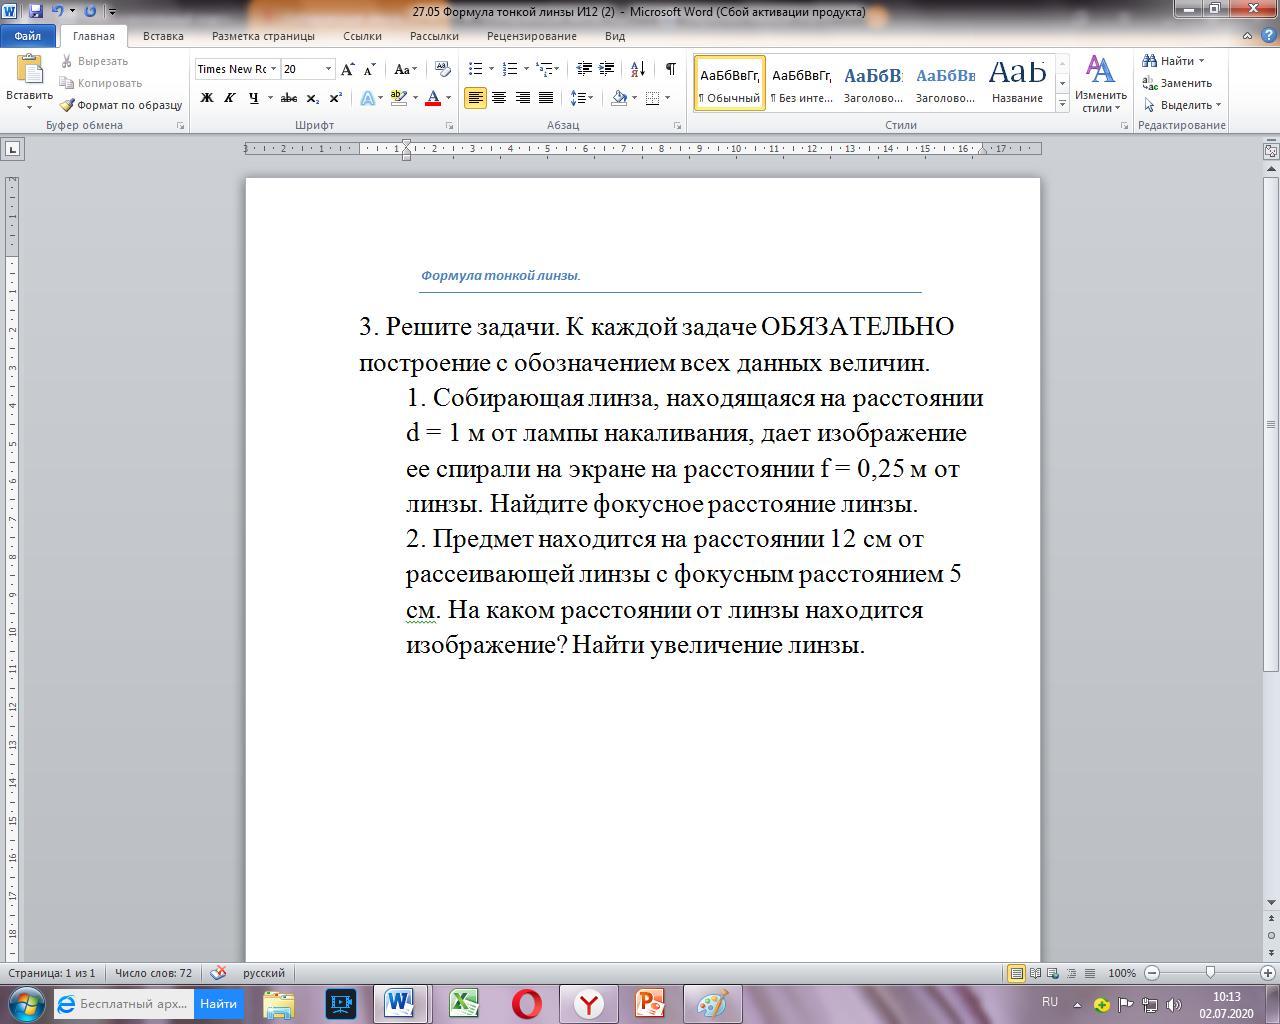Toggle Bold (Ж) formatting

(207, 98)
